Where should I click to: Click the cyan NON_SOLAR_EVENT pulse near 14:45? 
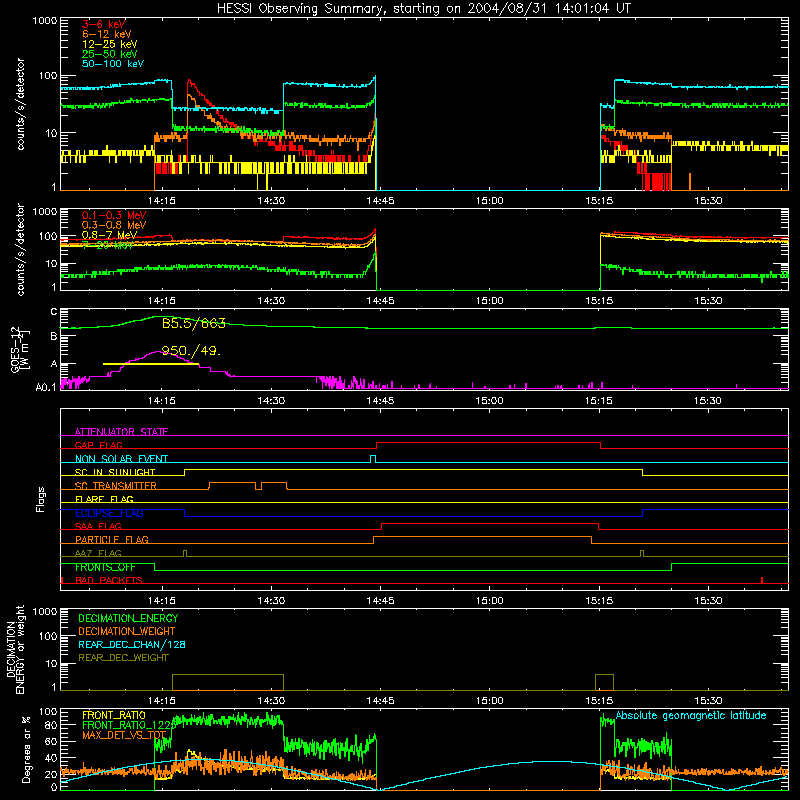(373, 458)
